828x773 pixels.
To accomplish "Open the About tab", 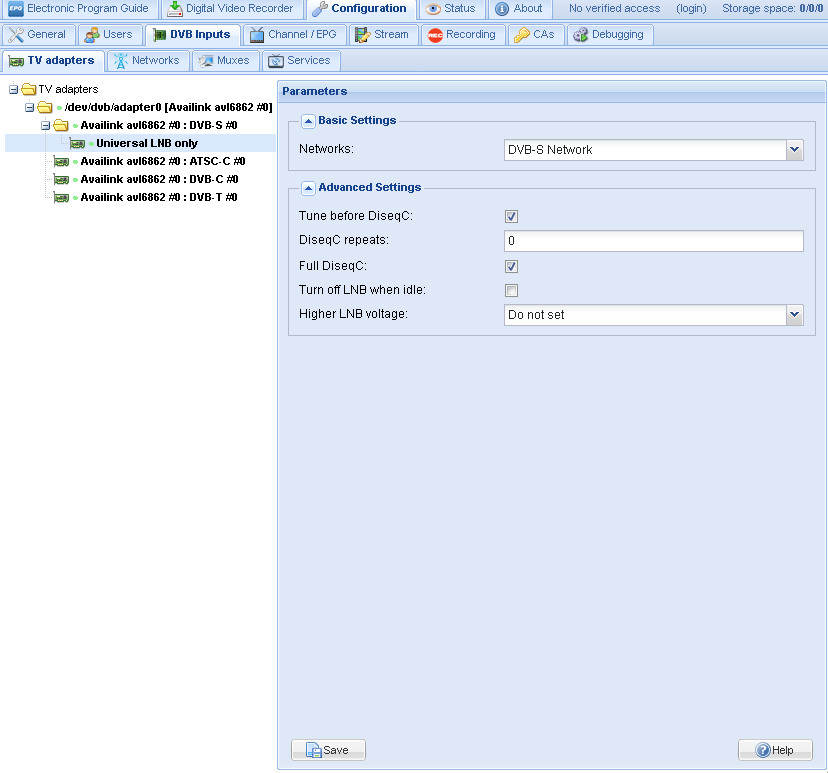I will pos(520,9).
